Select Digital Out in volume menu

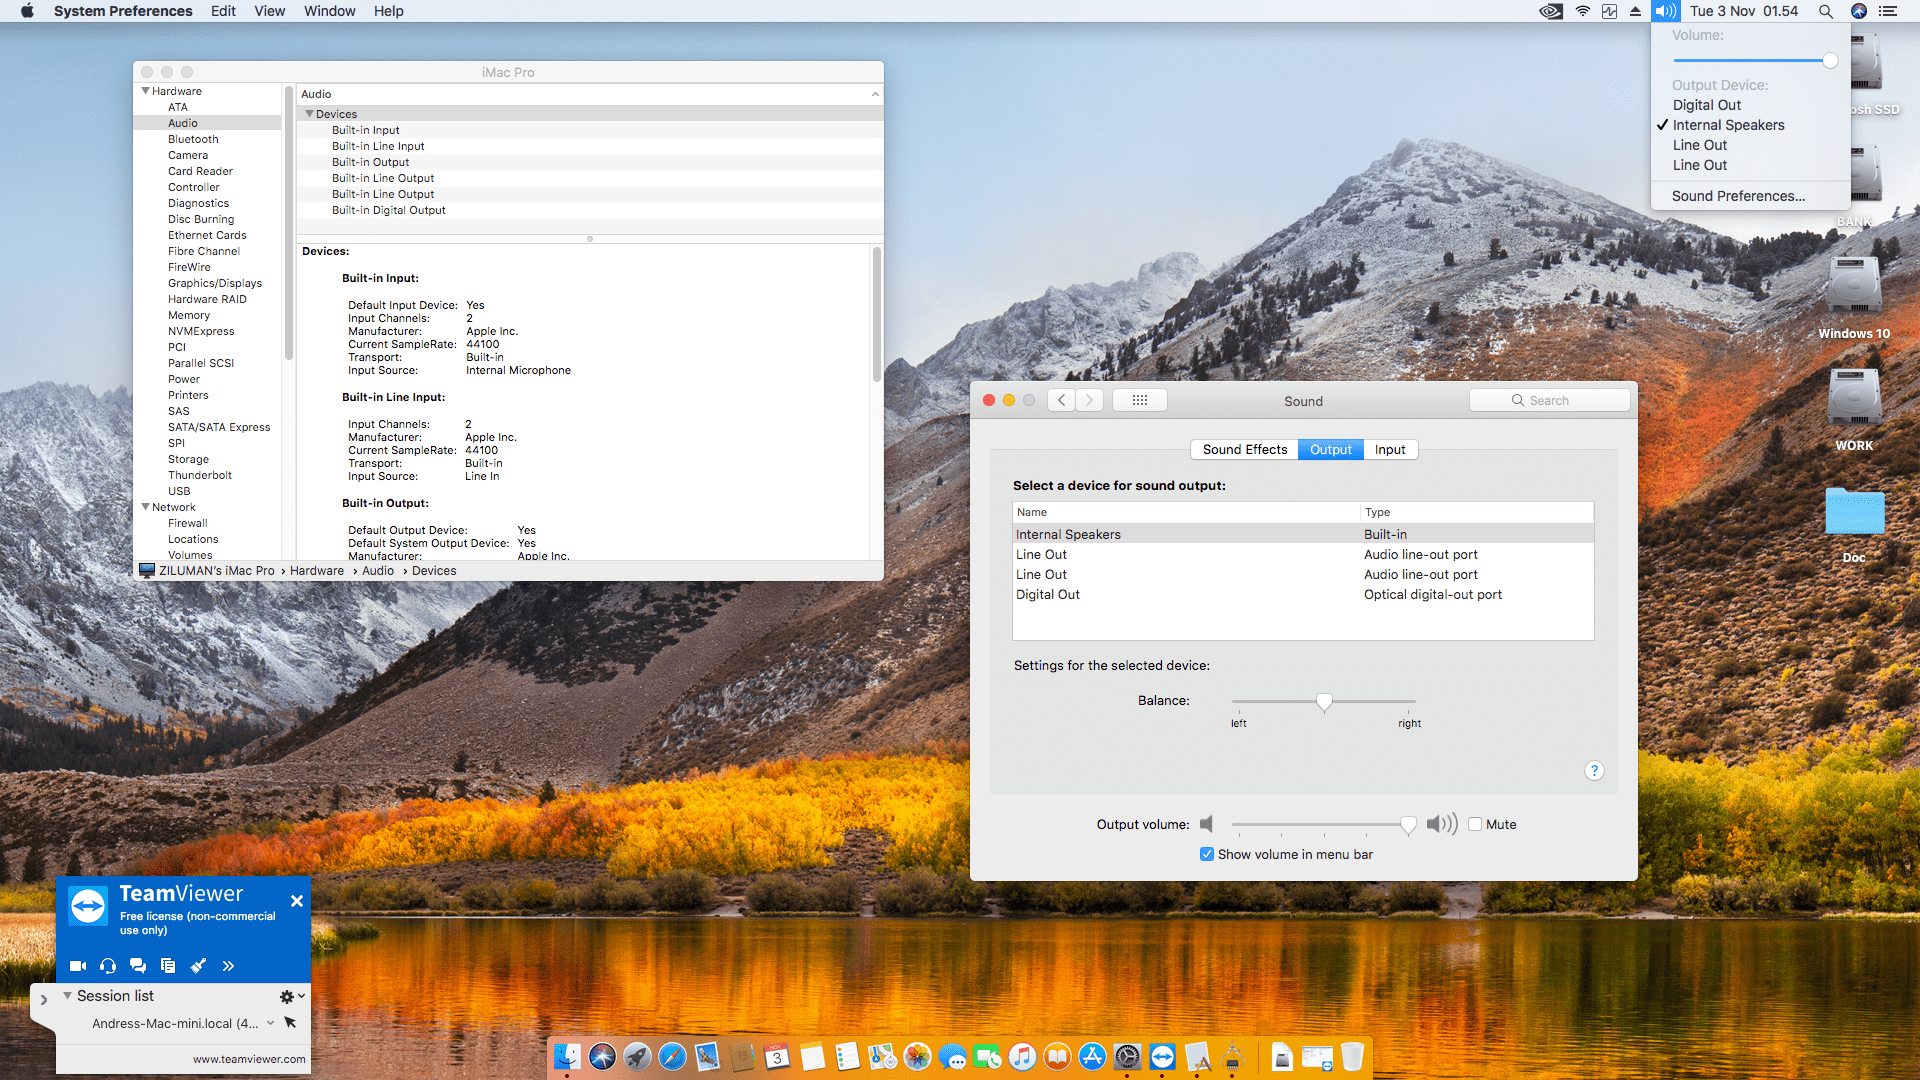(1706, 105)
